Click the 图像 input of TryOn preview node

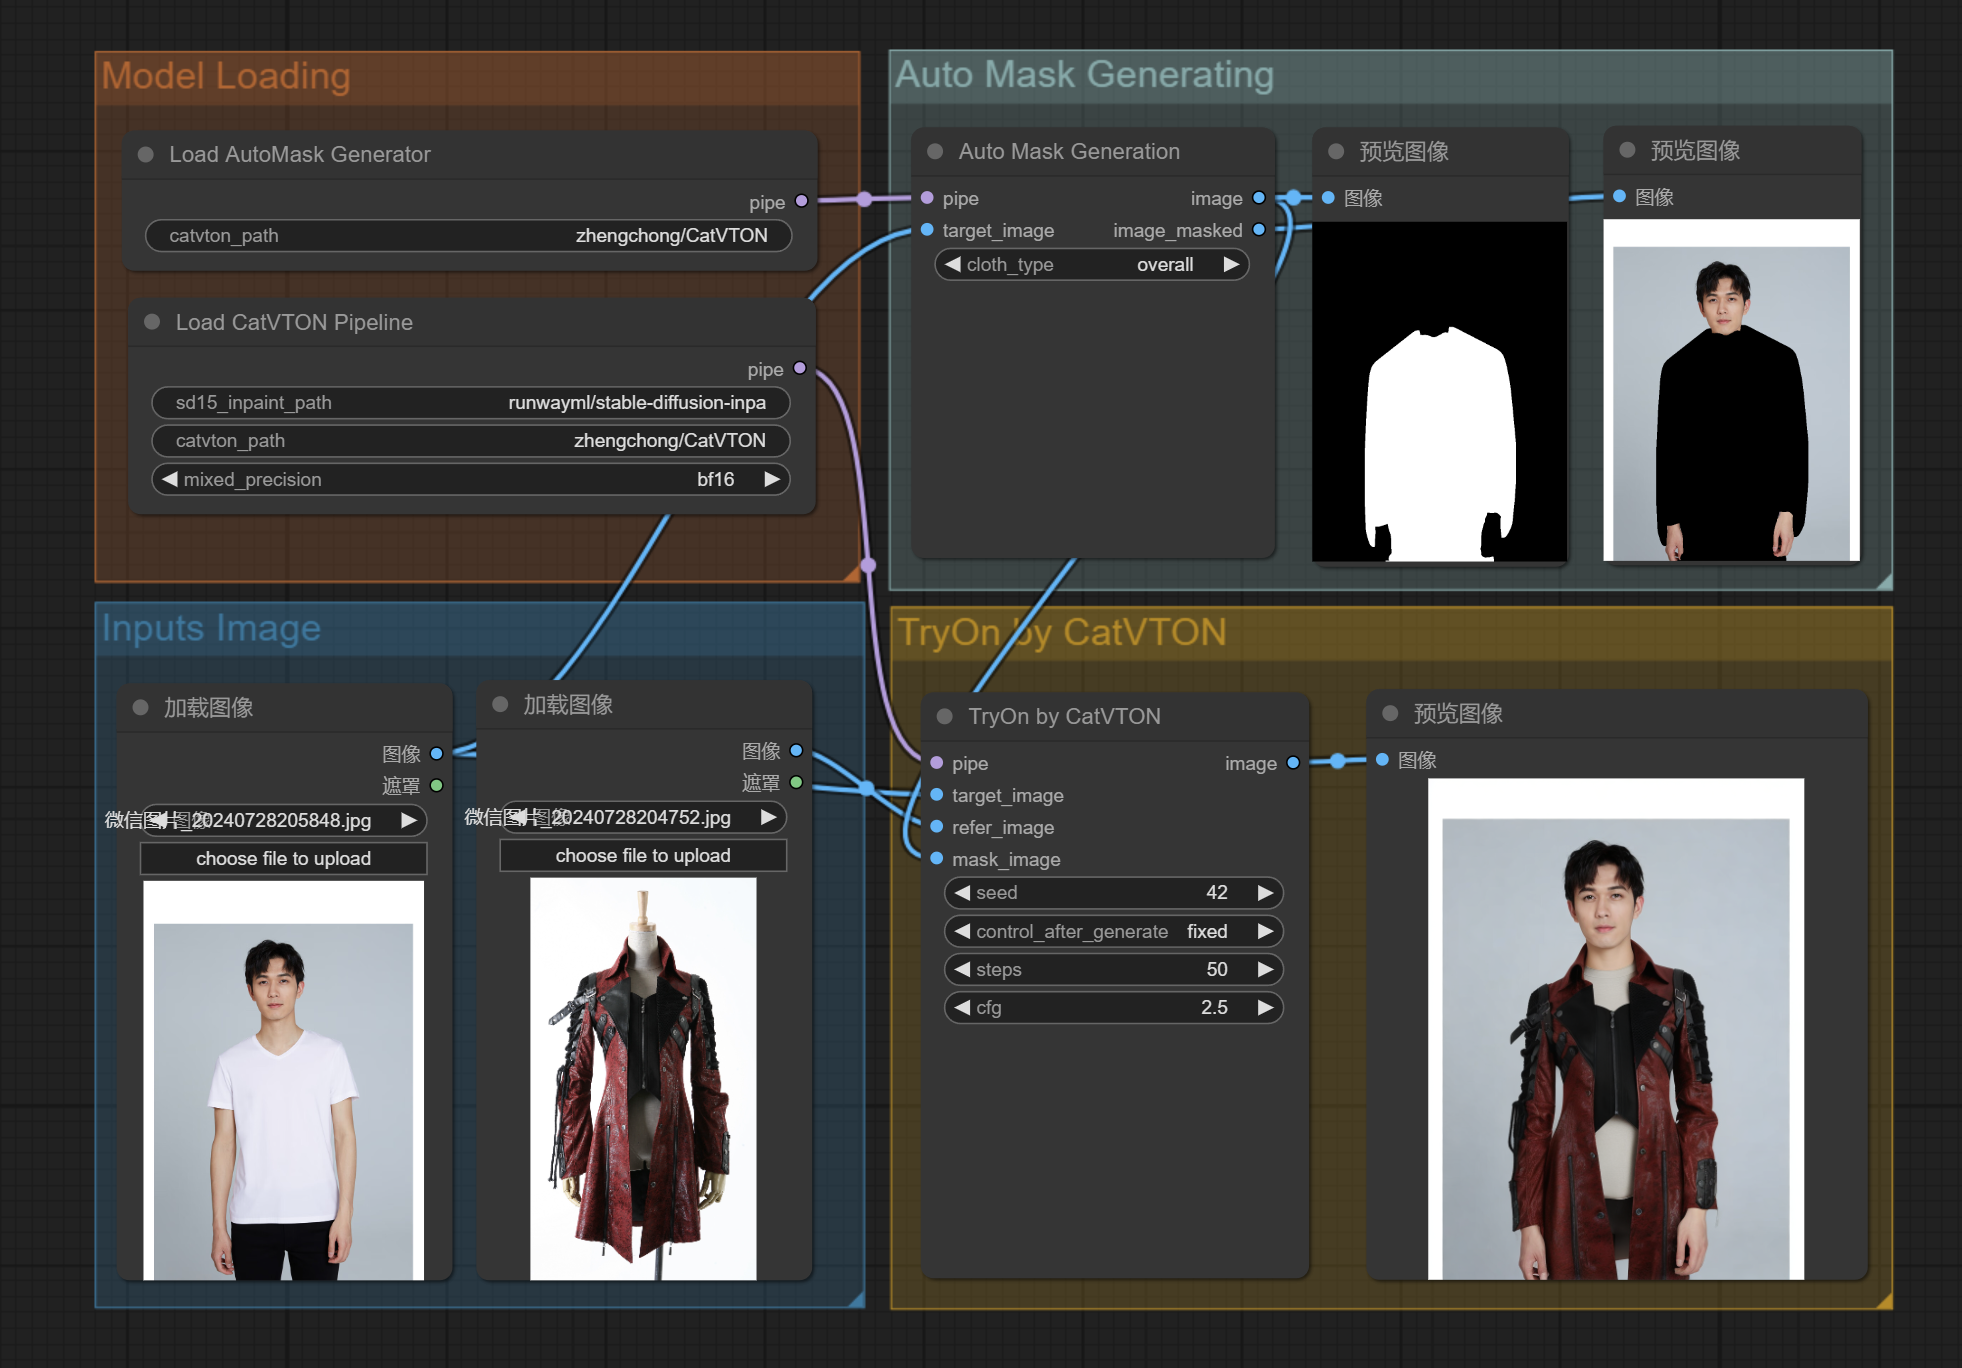[1382, 760]
